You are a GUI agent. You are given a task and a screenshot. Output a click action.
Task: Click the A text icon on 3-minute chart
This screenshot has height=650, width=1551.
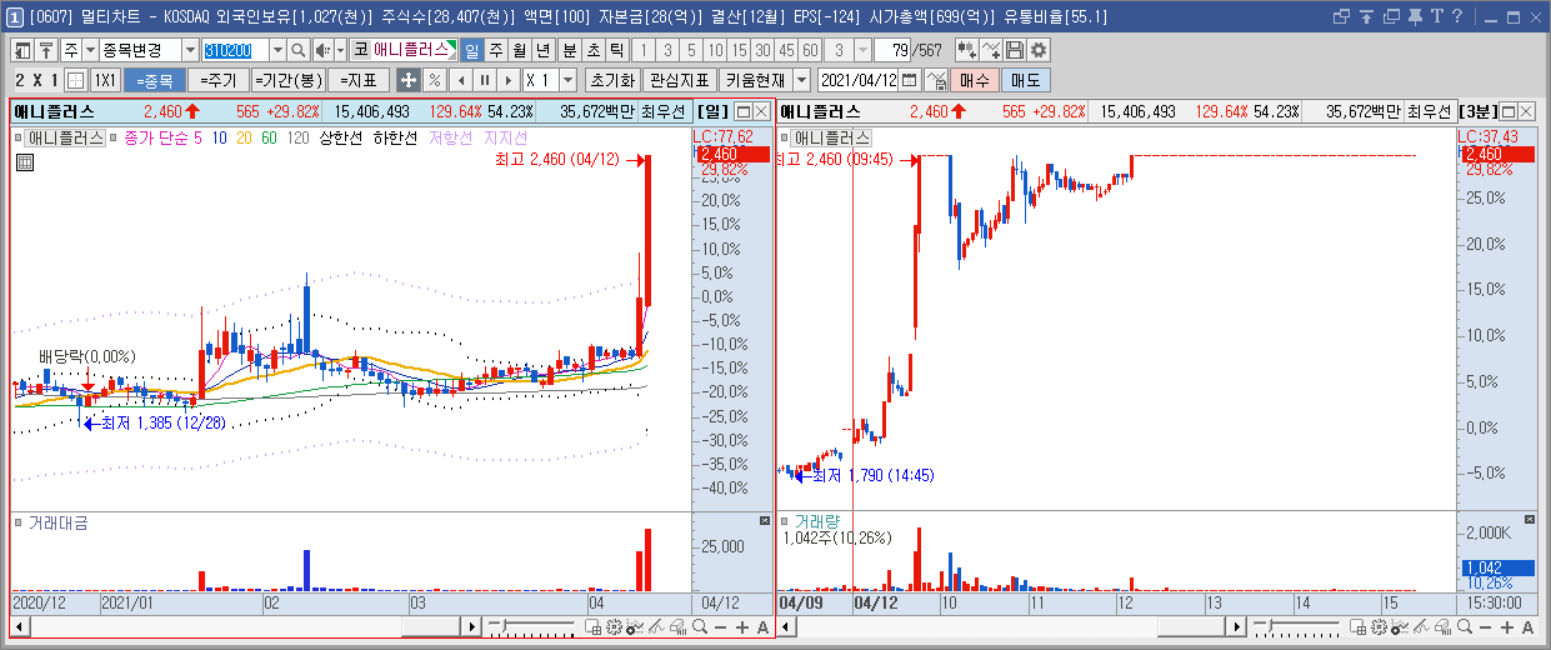pyautogui.click(x=1528, y=627)
